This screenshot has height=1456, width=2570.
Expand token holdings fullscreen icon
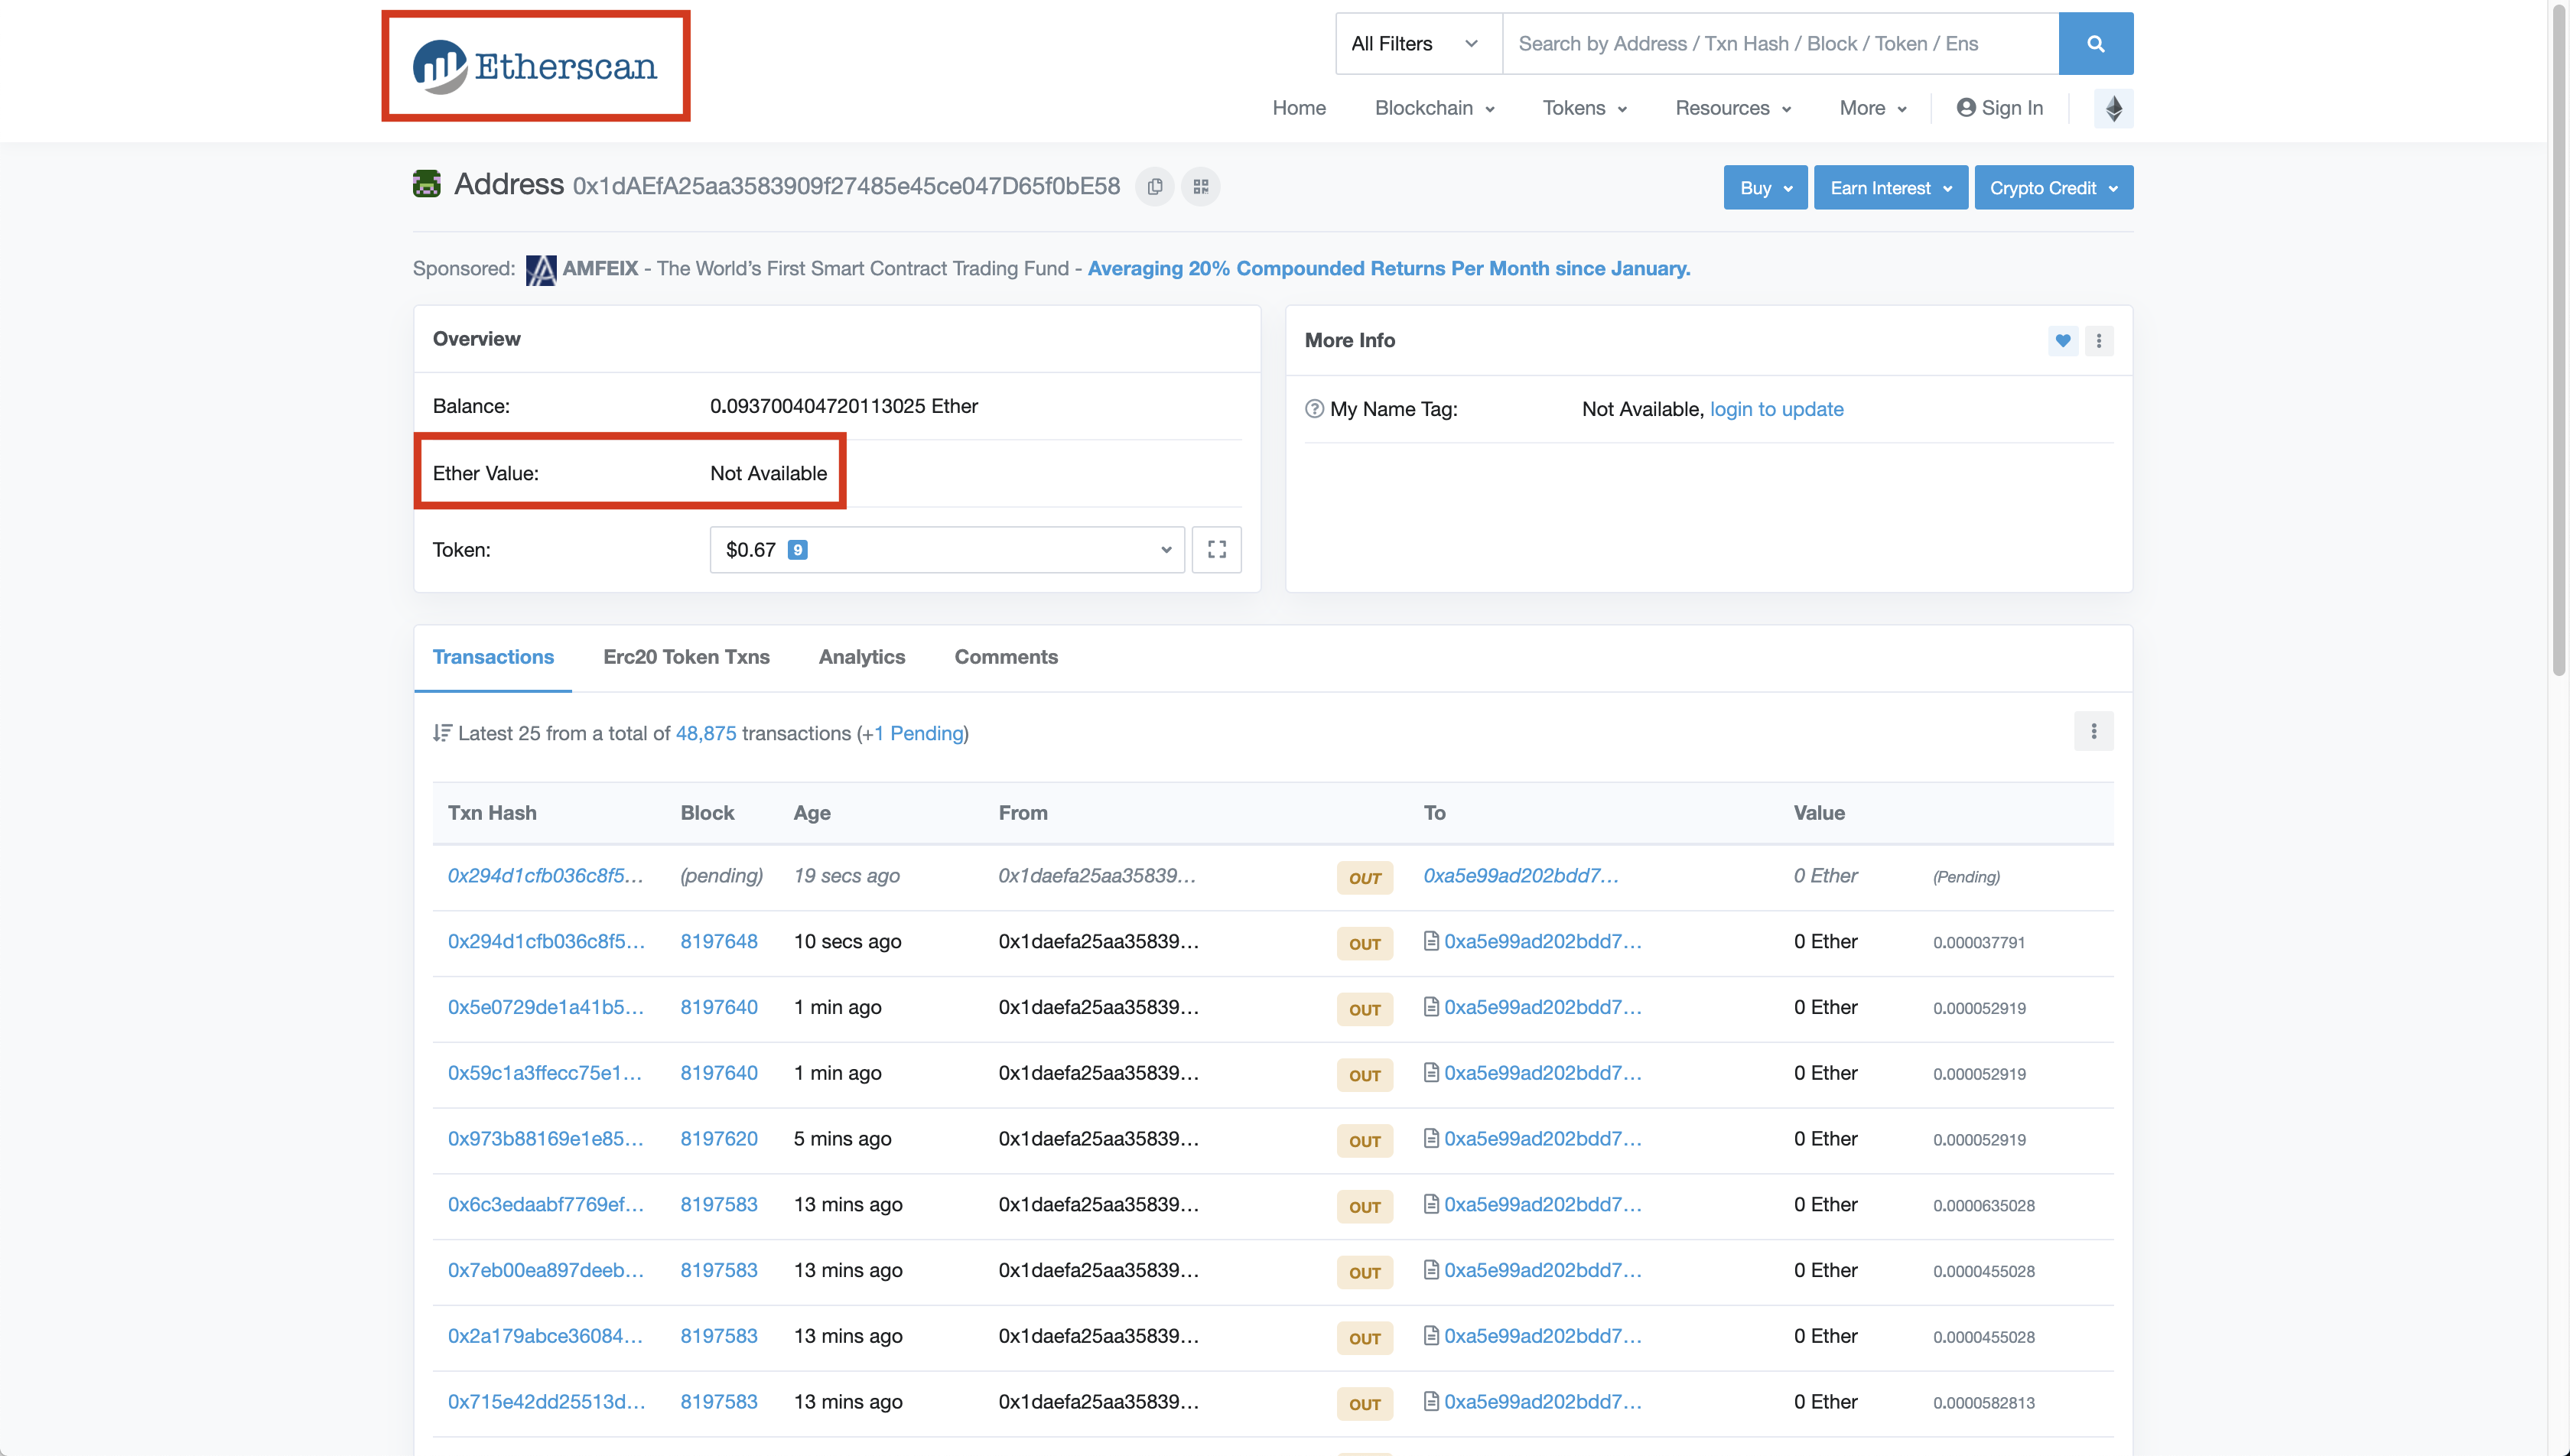point(1216,550)
